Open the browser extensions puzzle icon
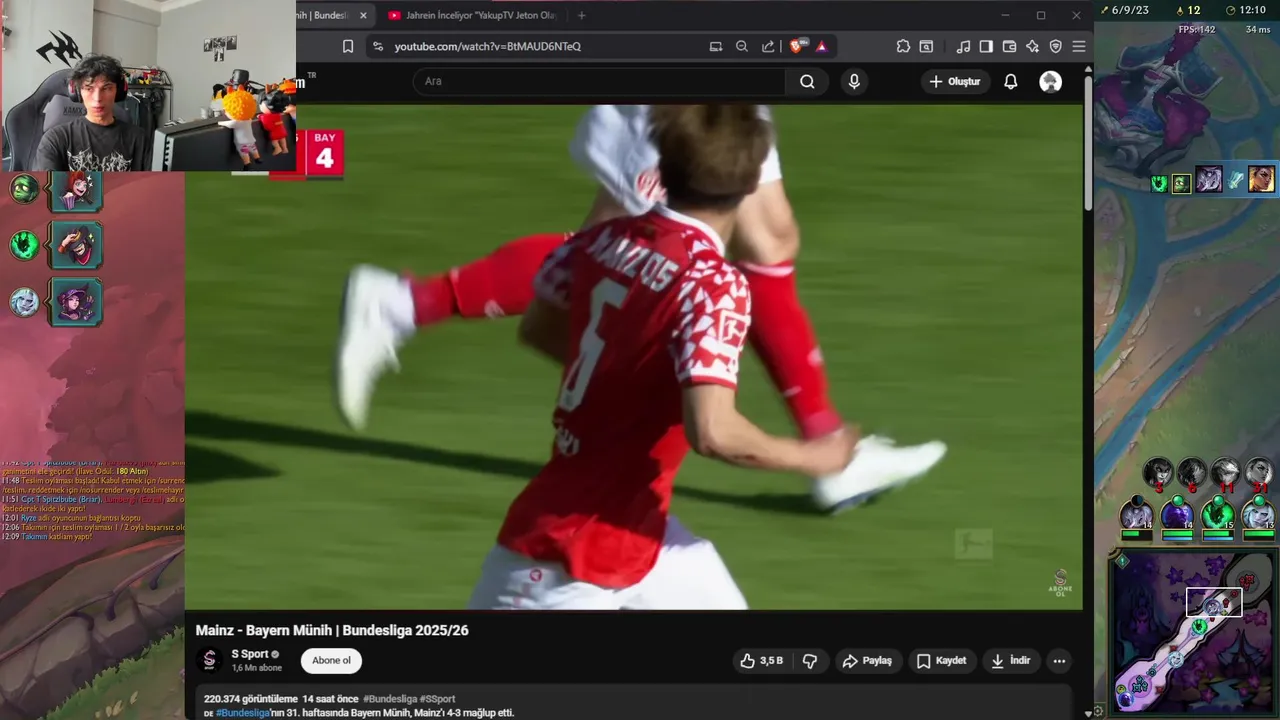Screen dimensions: 1280x720 [903, 46]
